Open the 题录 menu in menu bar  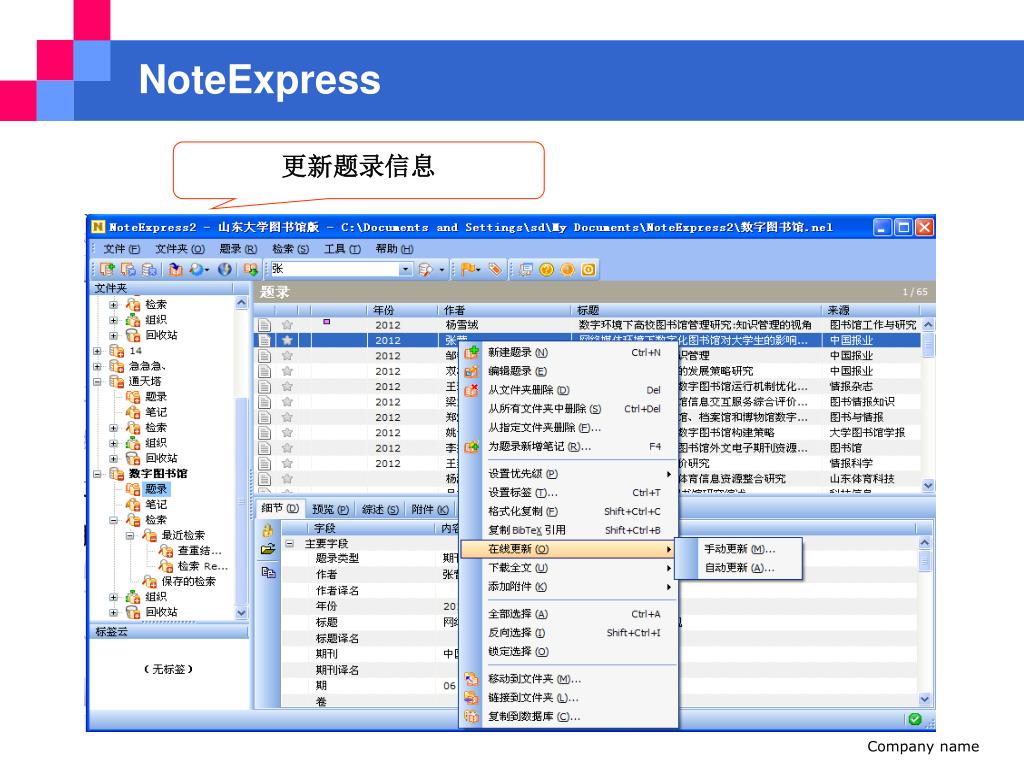pos(238,249)
